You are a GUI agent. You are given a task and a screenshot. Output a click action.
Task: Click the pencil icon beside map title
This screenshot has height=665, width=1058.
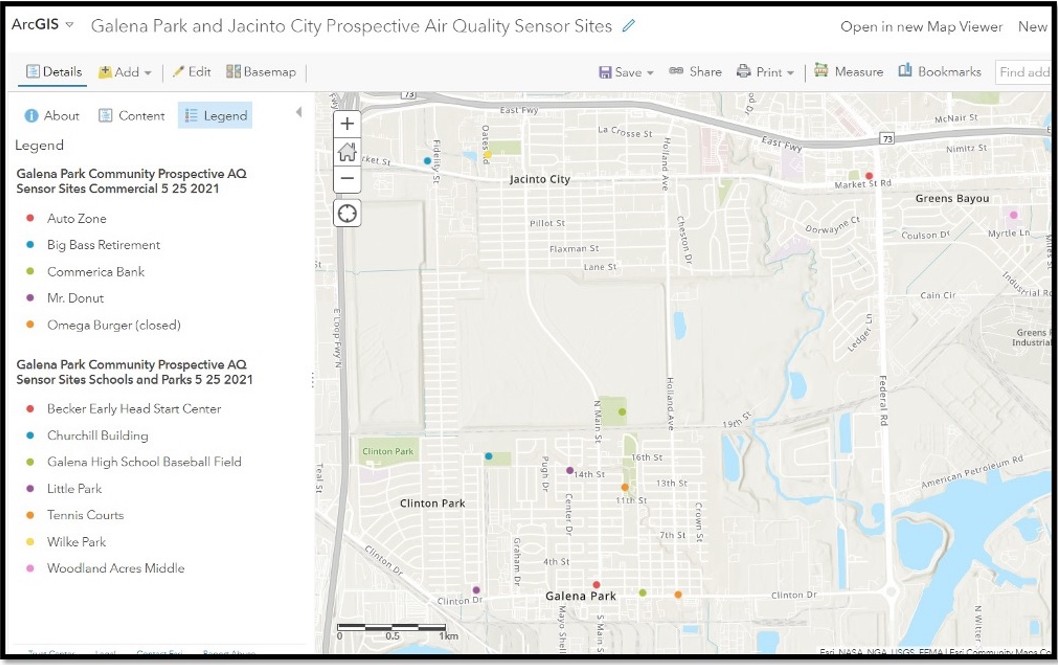coord(629,26)
